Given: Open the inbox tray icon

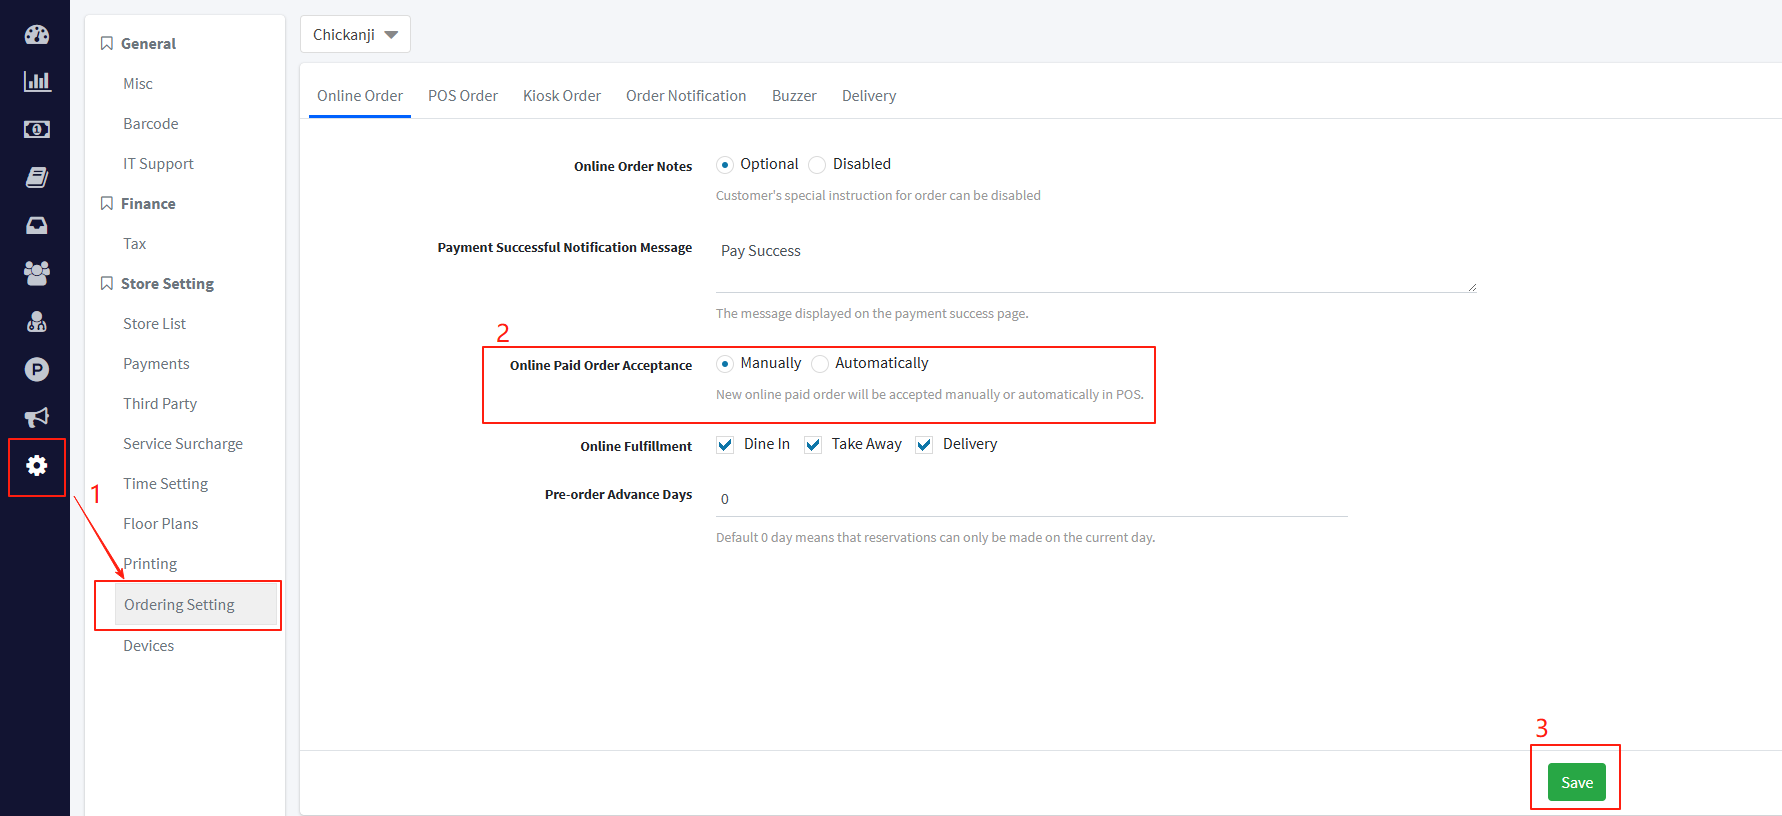Looking at the screenshot, I should click(x=37, y=225).
